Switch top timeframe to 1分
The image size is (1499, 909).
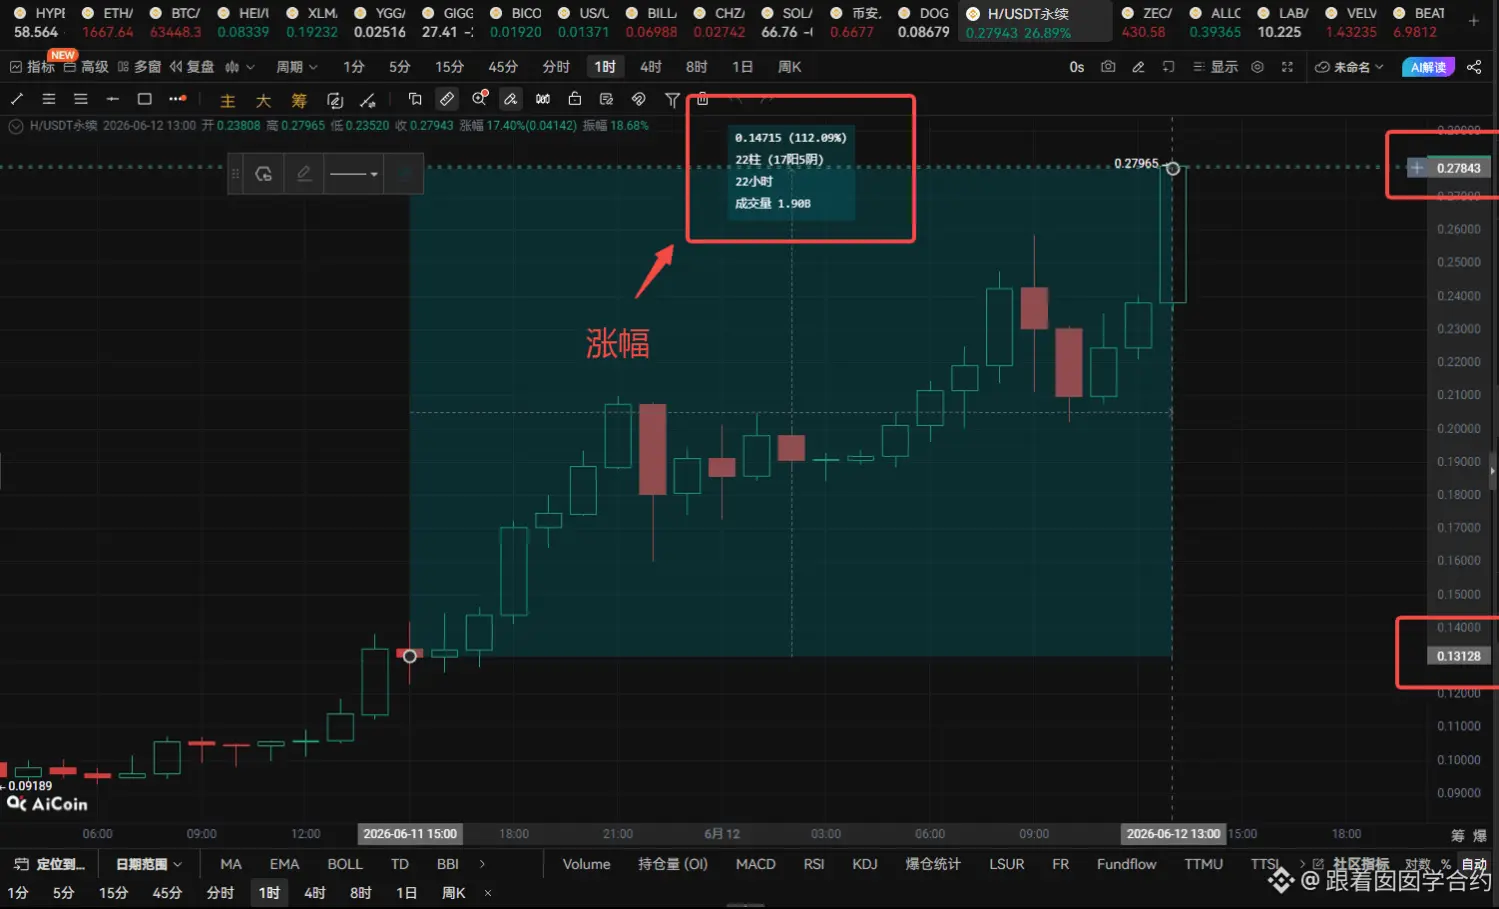(x=354, y=67)
